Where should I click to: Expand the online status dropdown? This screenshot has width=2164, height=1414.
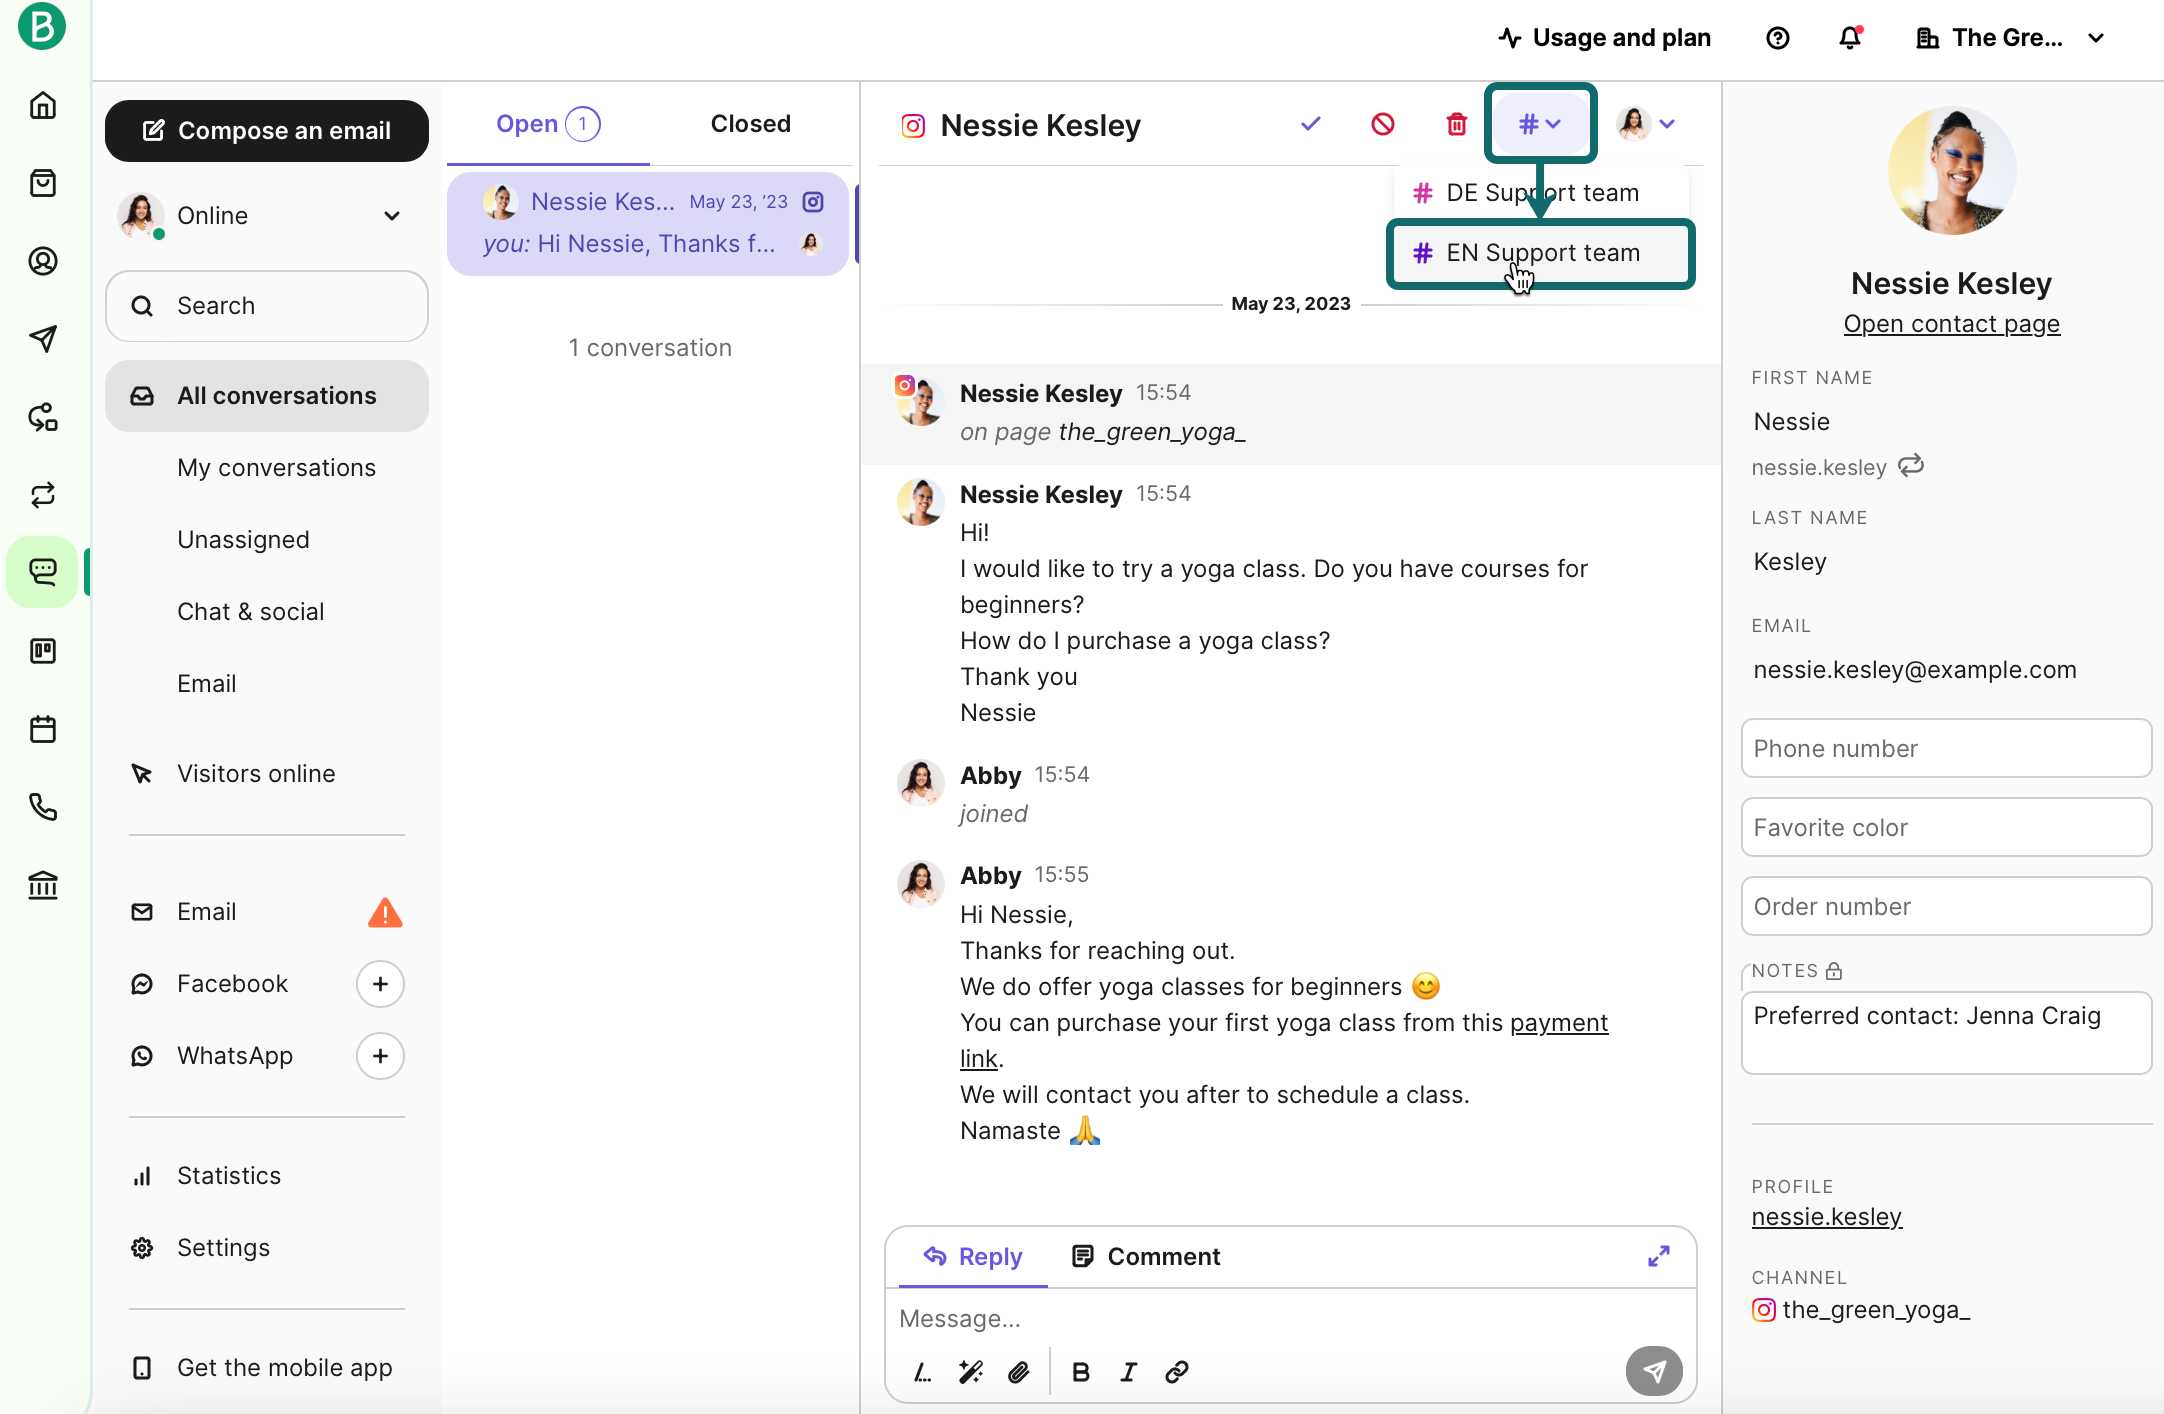coord(392,215)
